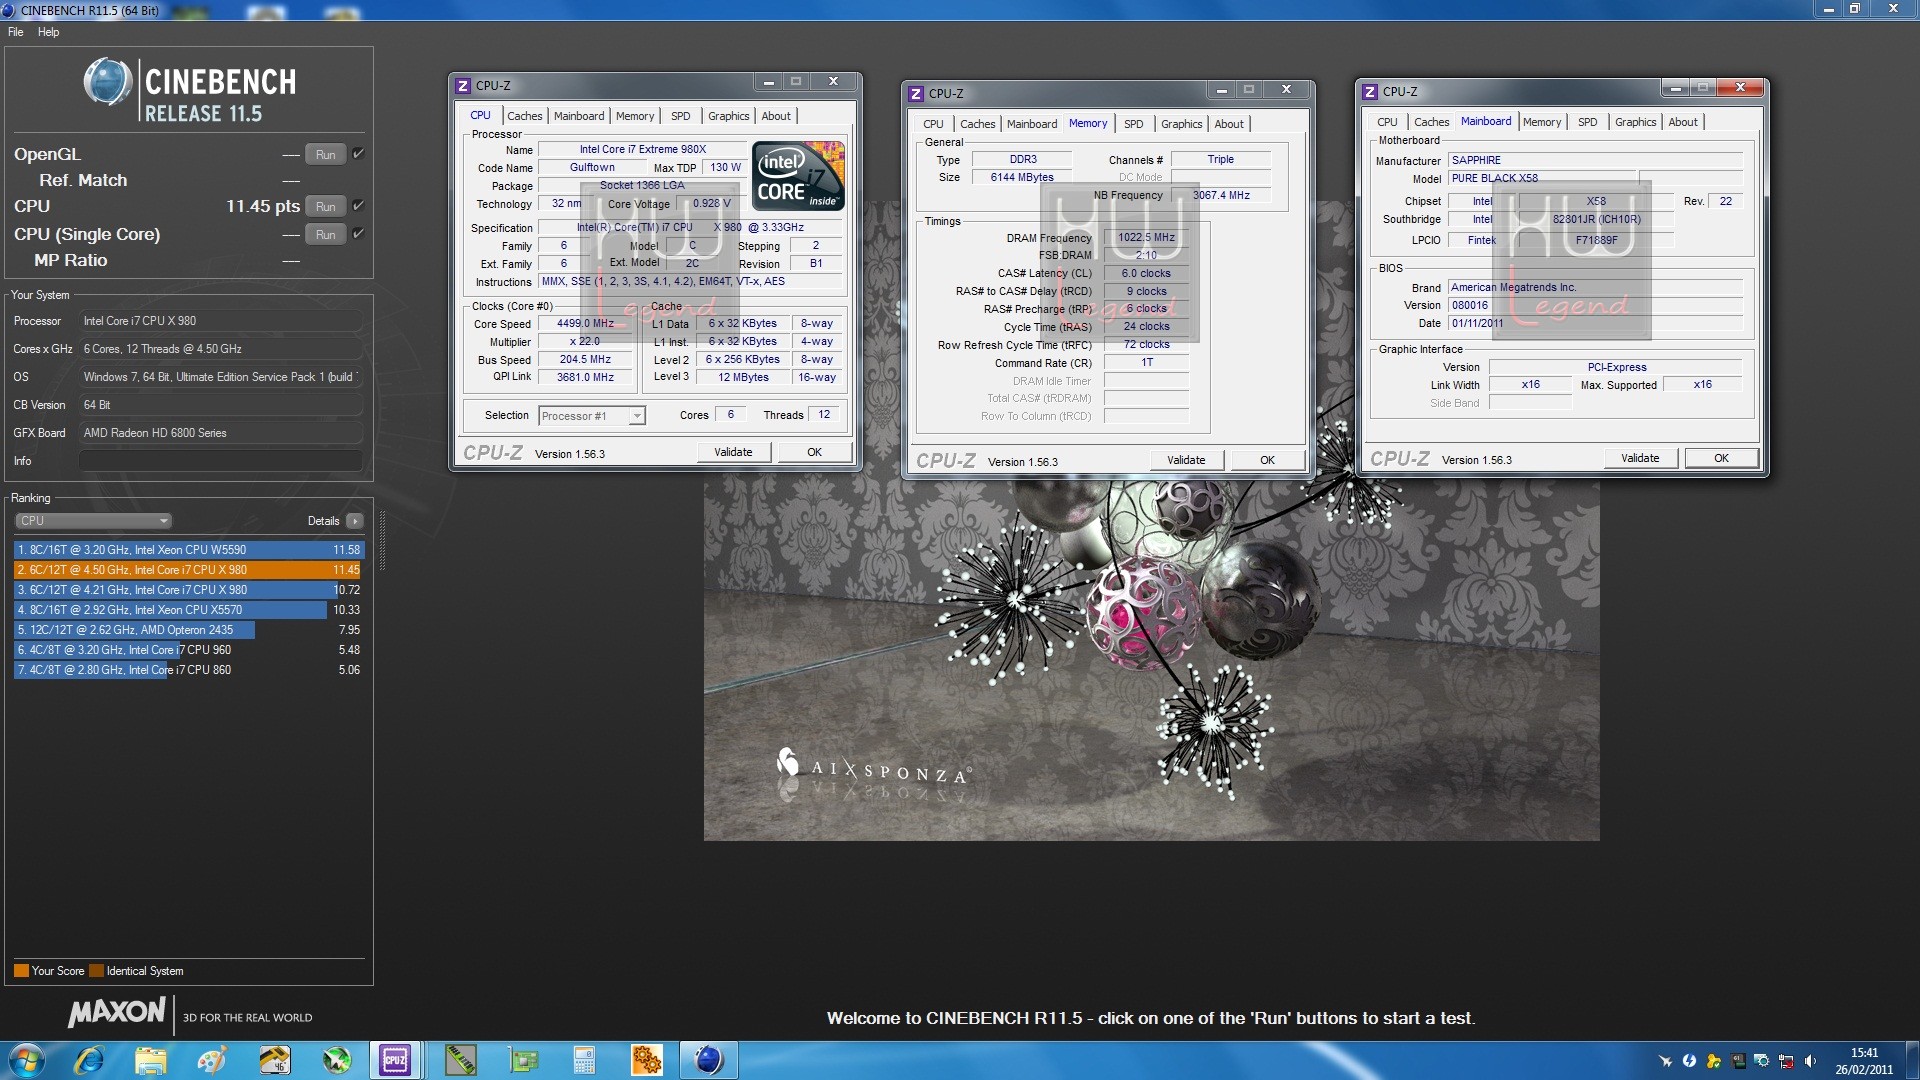Click the Identical System legend swatch
1920x1080 pixels.
pyautogui.click(x=96, y=971)
